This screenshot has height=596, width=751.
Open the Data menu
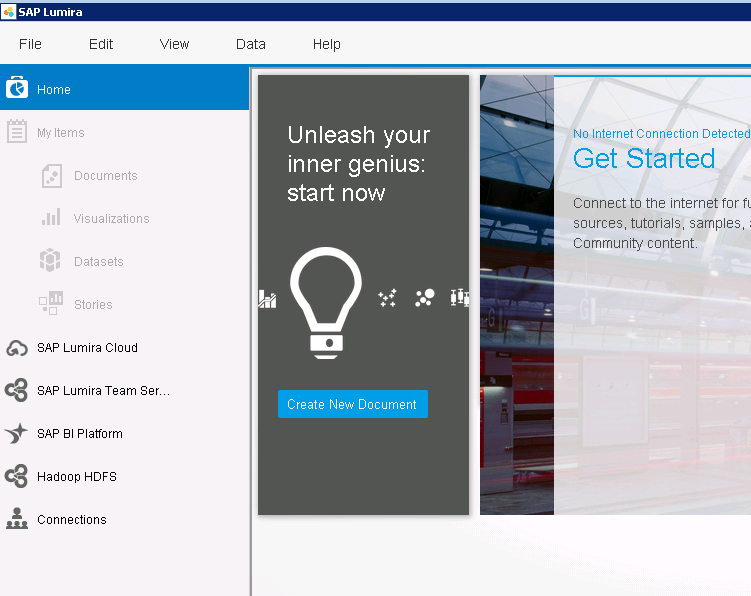coord(250,44)
